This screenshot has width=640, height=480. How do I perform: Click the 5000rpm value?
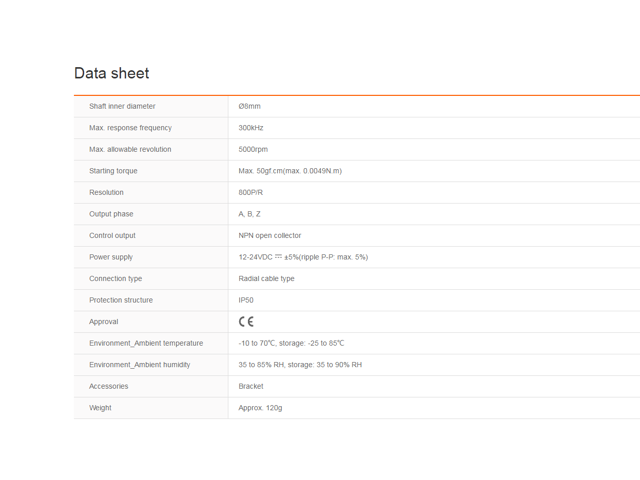(253, 149)
